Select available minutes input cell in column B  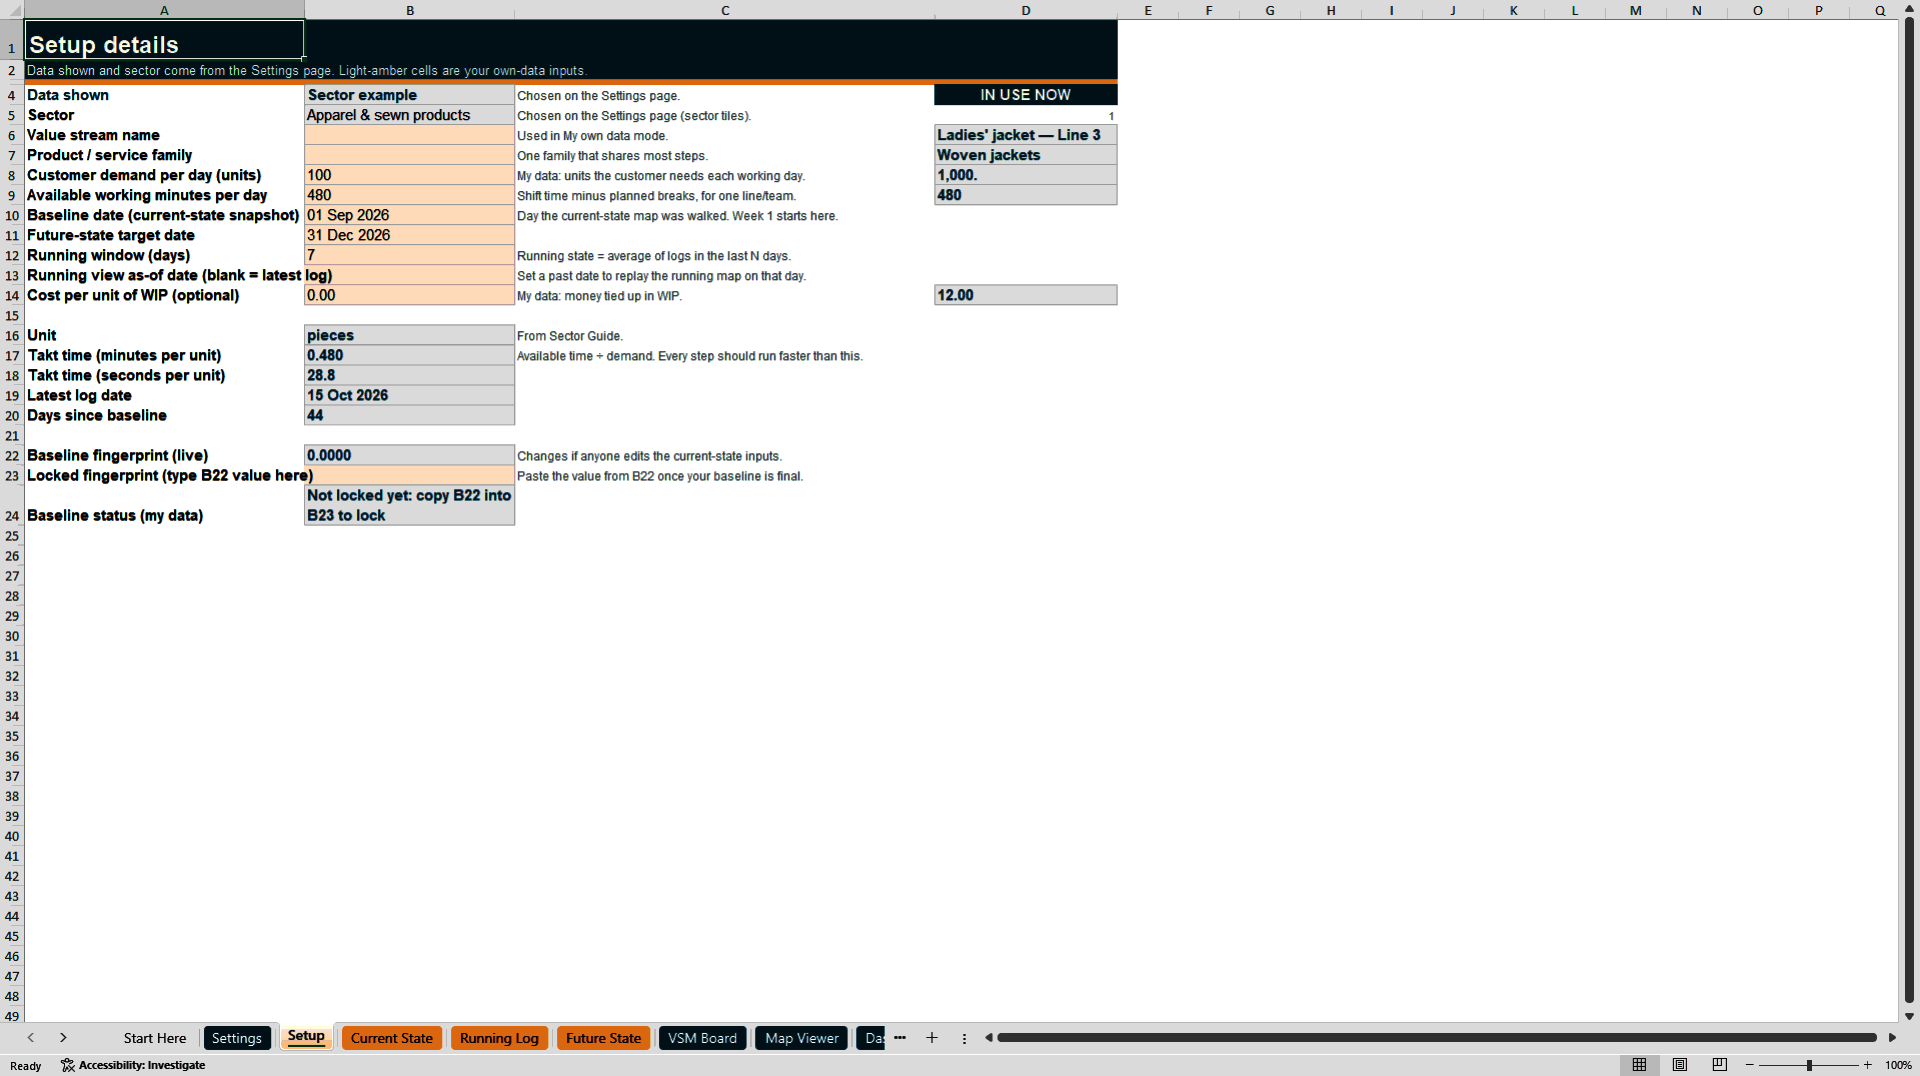pyautogui.click(x=409, y=195)
